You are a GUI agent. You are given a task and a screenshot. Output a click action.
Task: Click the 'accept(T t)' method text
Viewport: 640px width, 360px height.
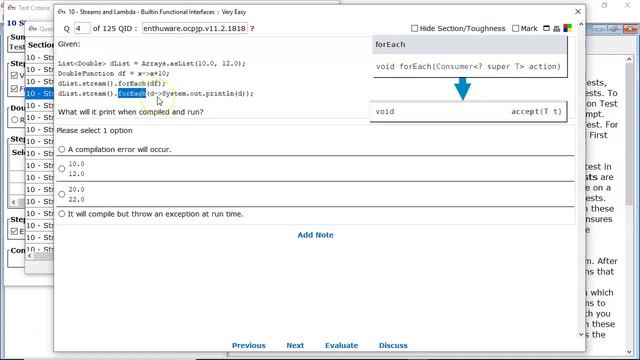pos(536,111)
